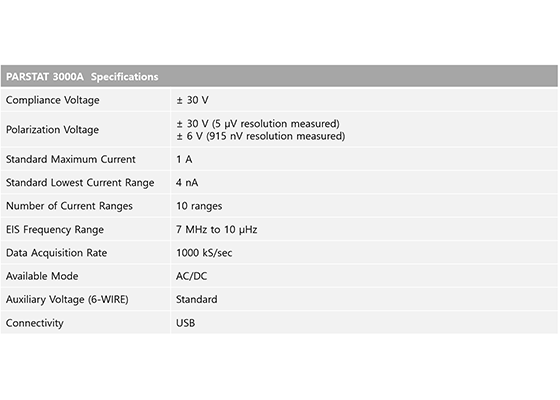560x400 pixels.
Task: Select the Standard Maximum Current label
Action: click(x=71, y=159)
